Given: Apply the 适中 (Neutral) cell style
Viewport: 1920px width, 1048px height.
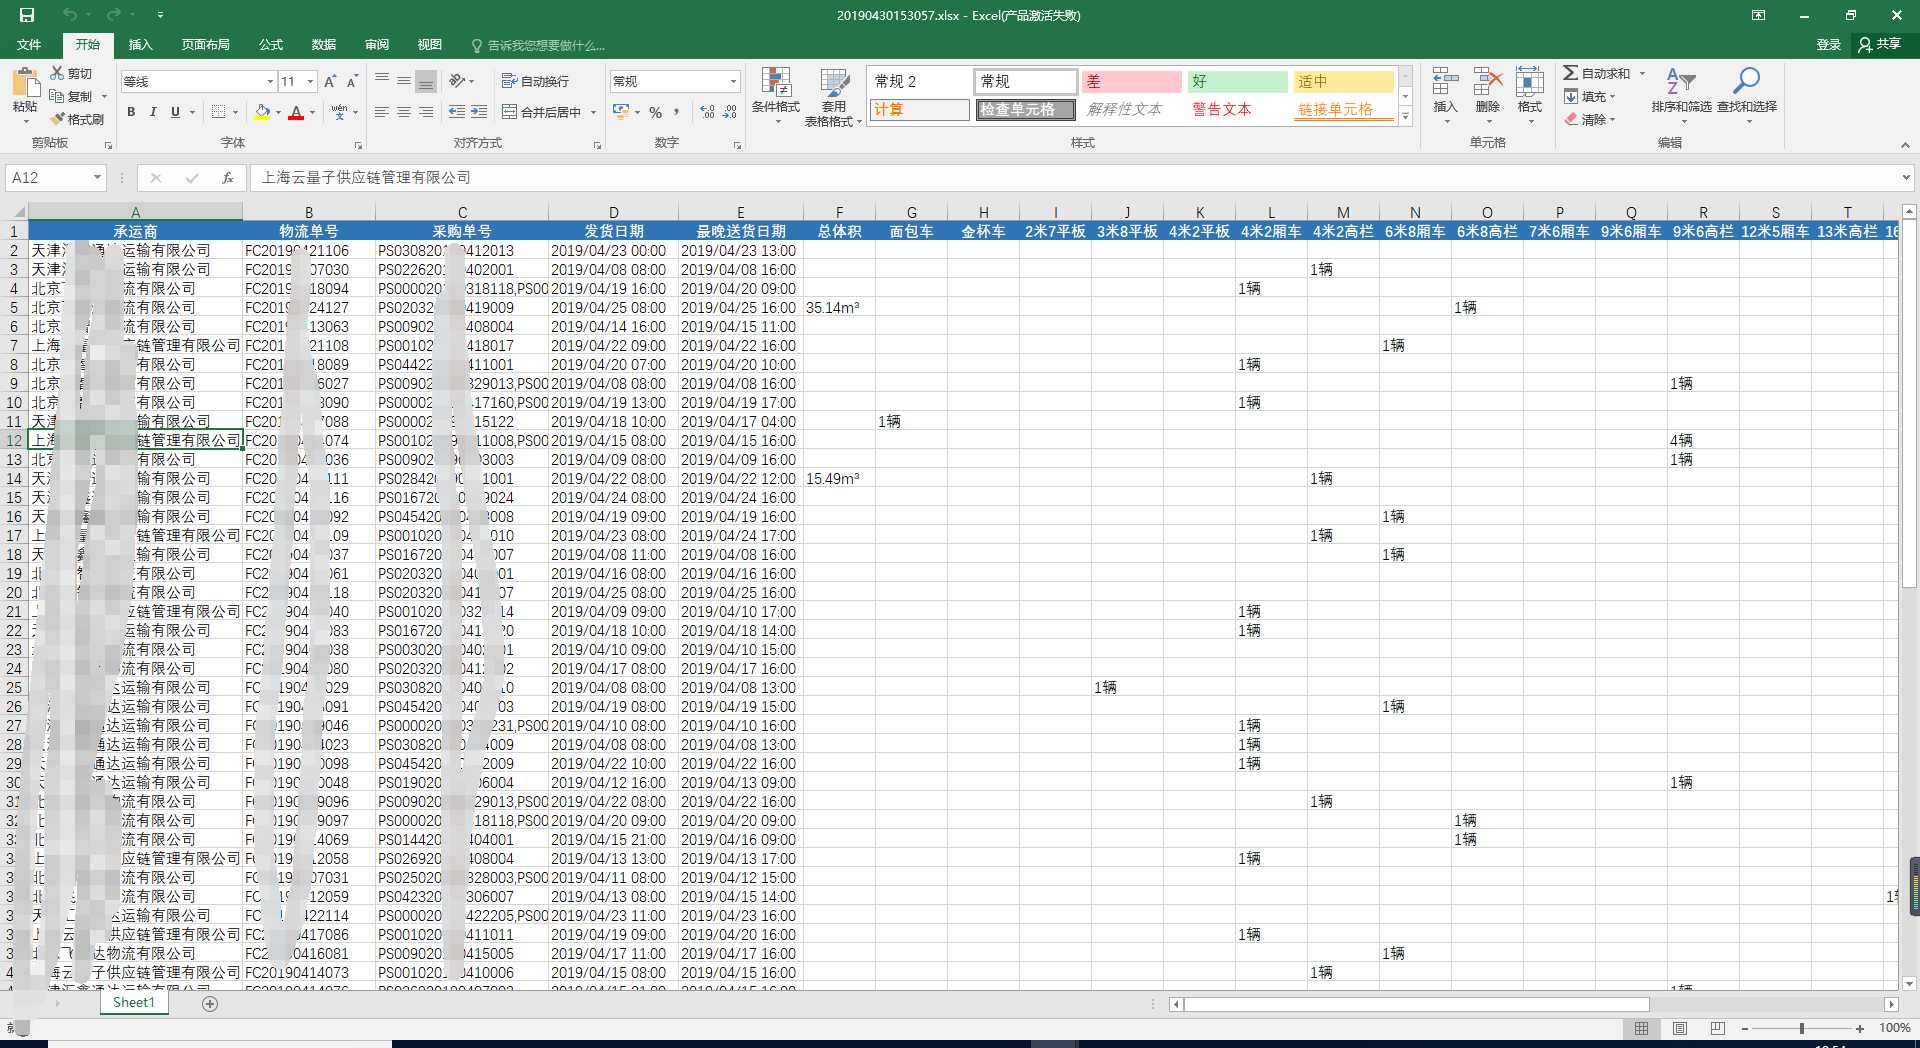Looking at the screenshot, I should (x=1343, y=81).
